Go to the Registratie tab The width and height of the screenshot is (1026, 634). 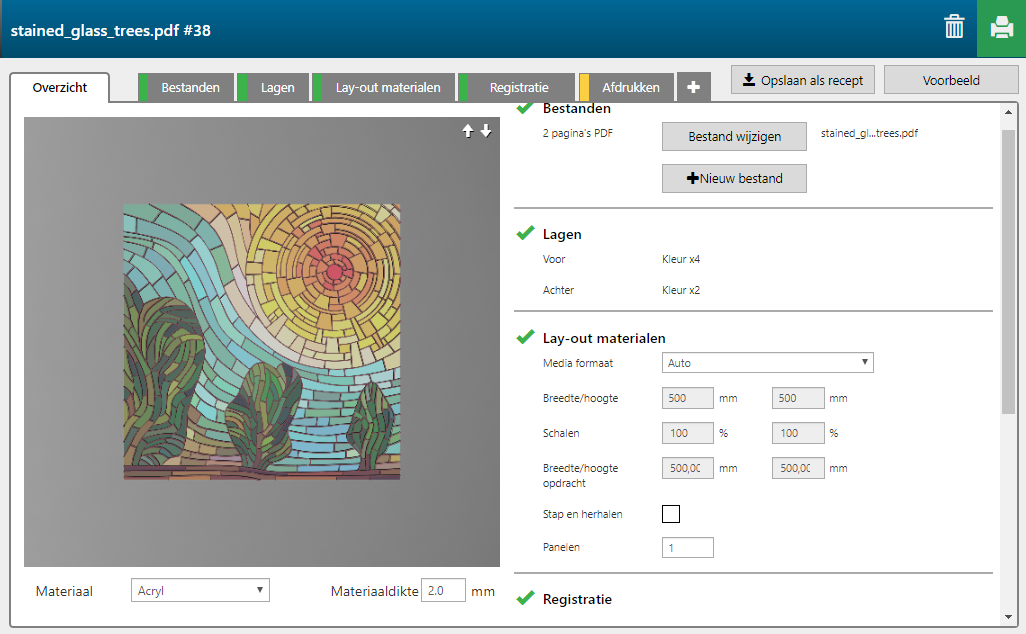tap(516, 87)
